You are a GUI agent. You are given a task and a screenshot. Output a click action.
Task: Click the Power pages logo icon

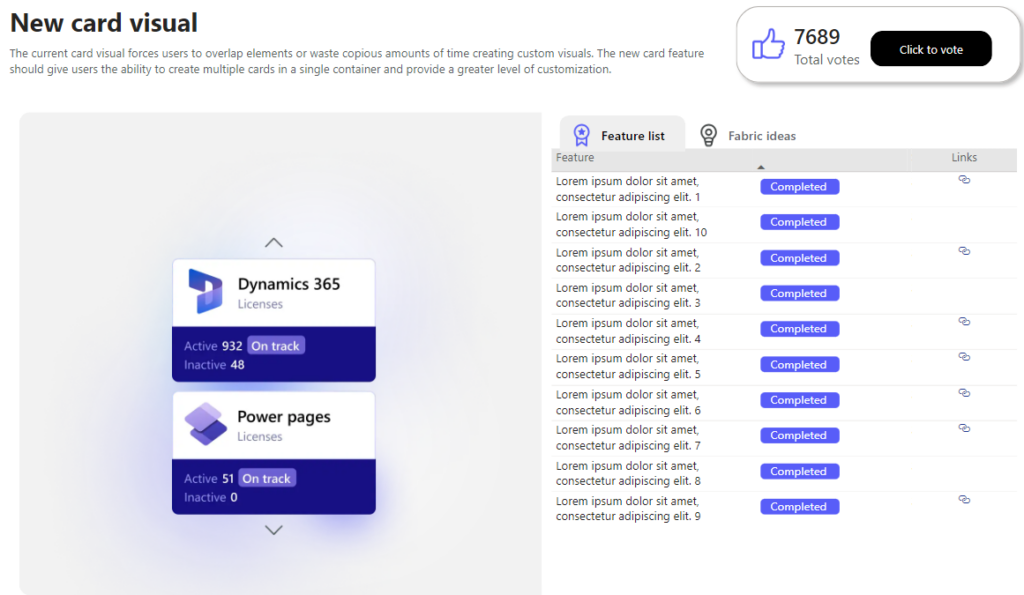(x=206, y=424)
